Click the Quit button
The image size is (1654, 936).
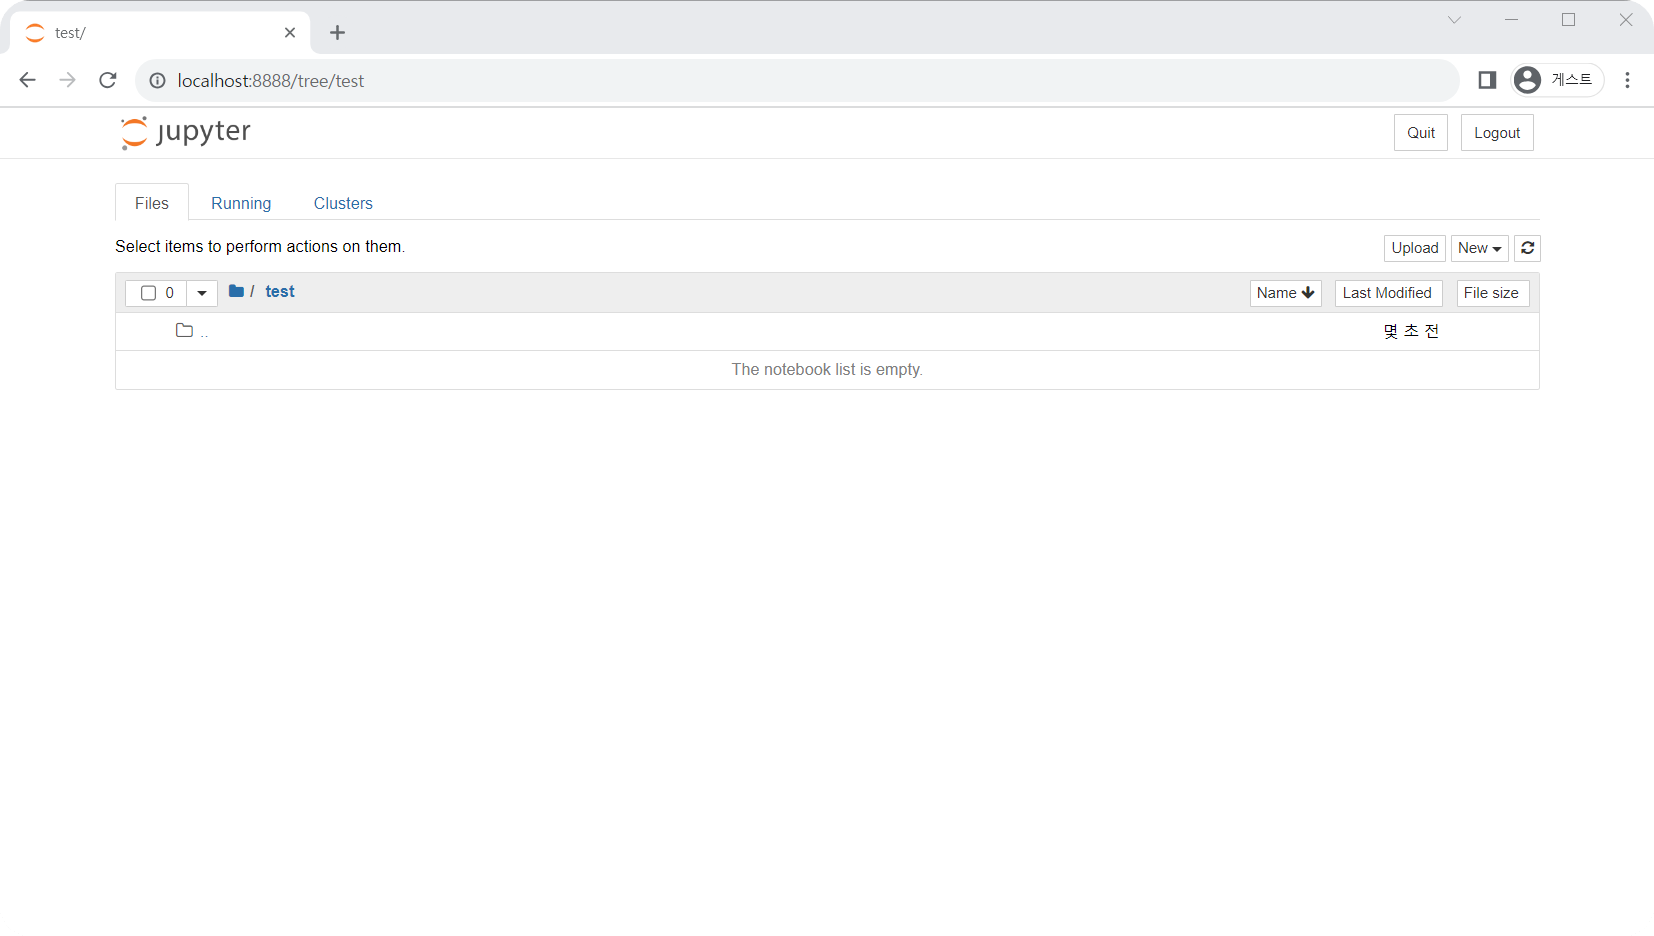[1421, 133]
